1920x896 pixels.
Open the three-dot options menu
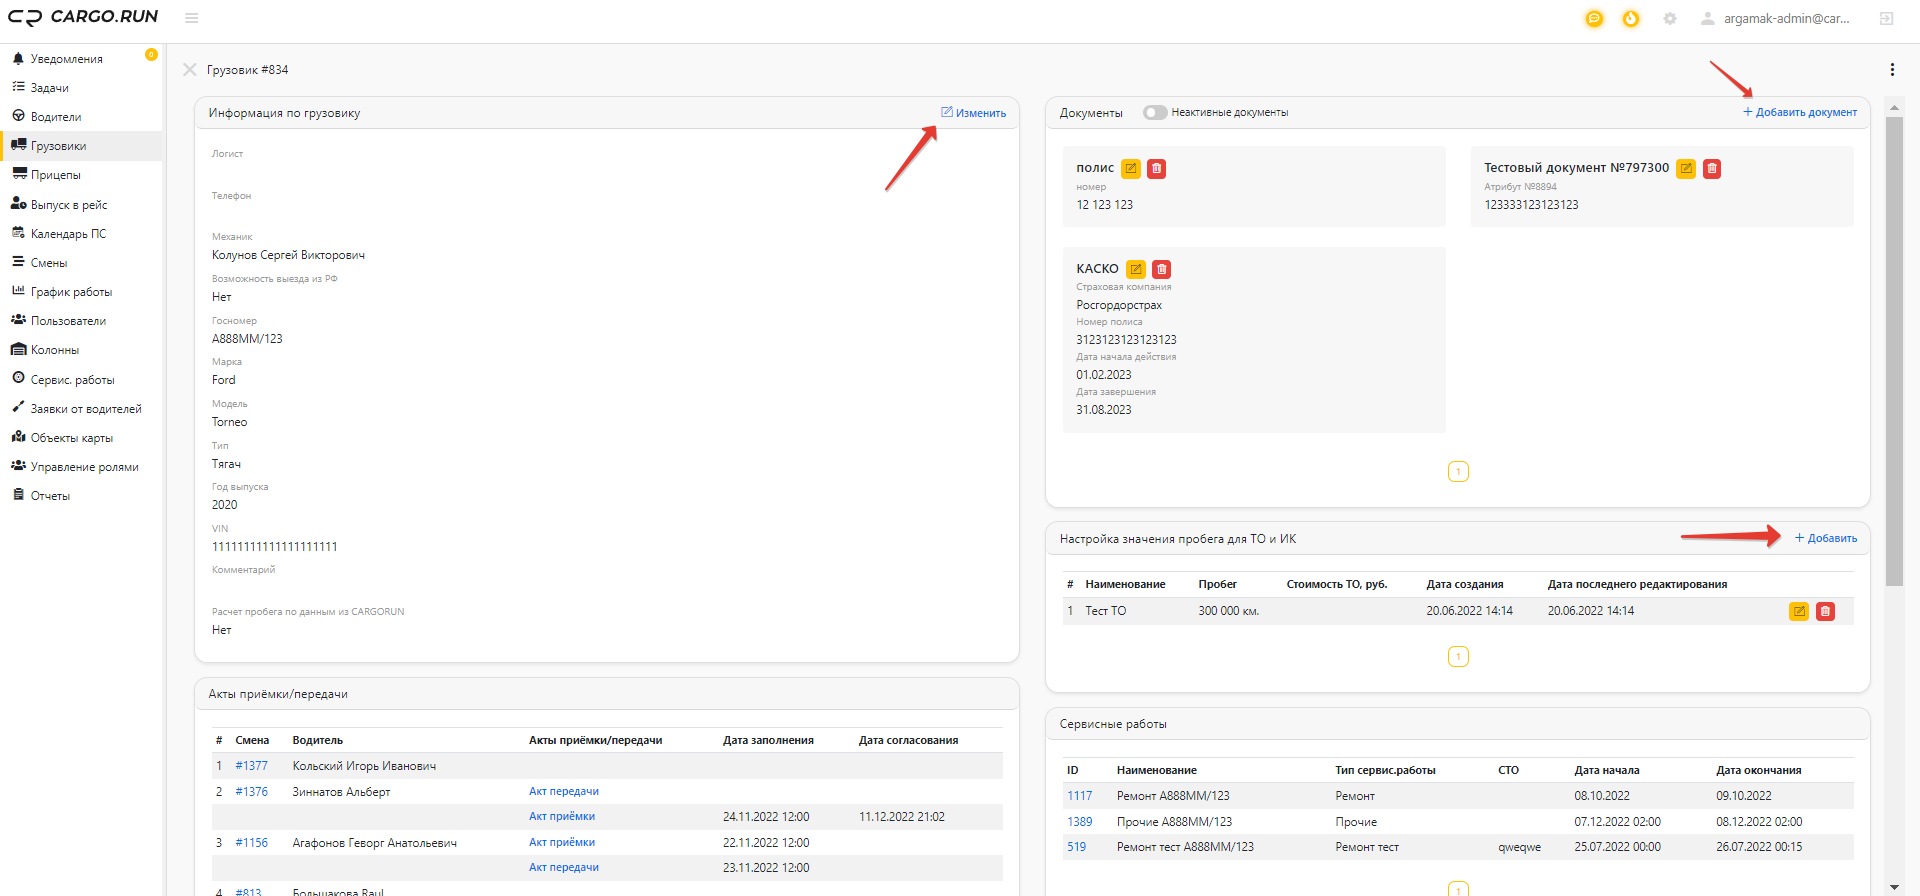pos(1892,70)
